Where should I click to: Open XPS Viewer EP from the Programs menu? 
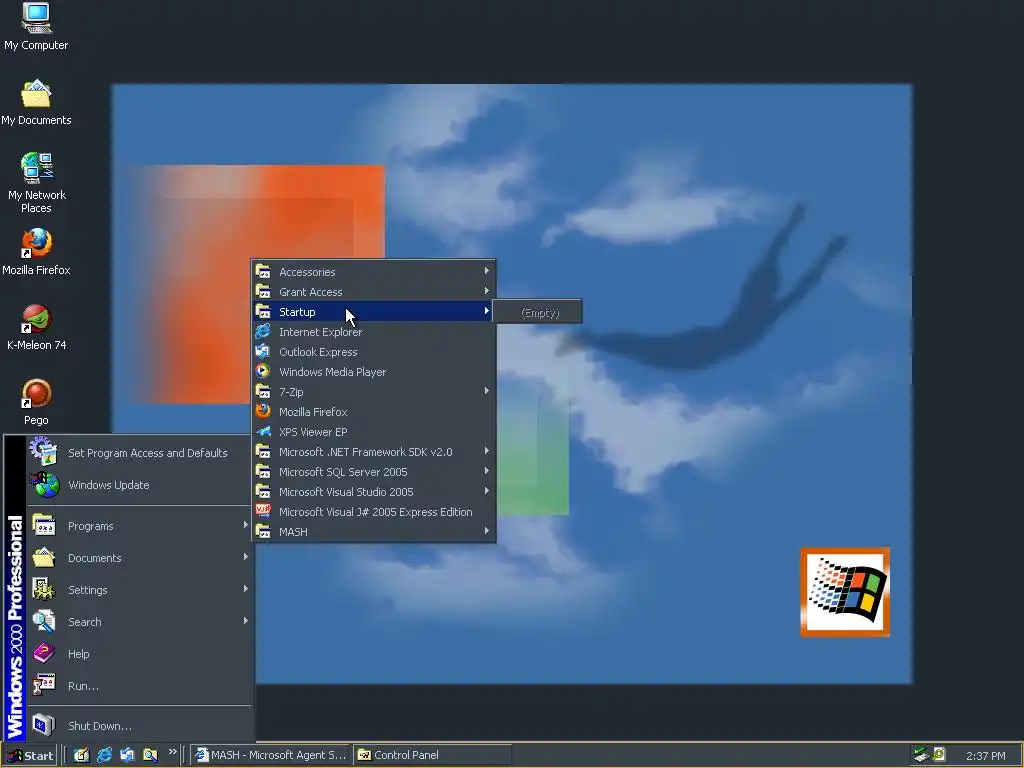click(x=374, y=432)
